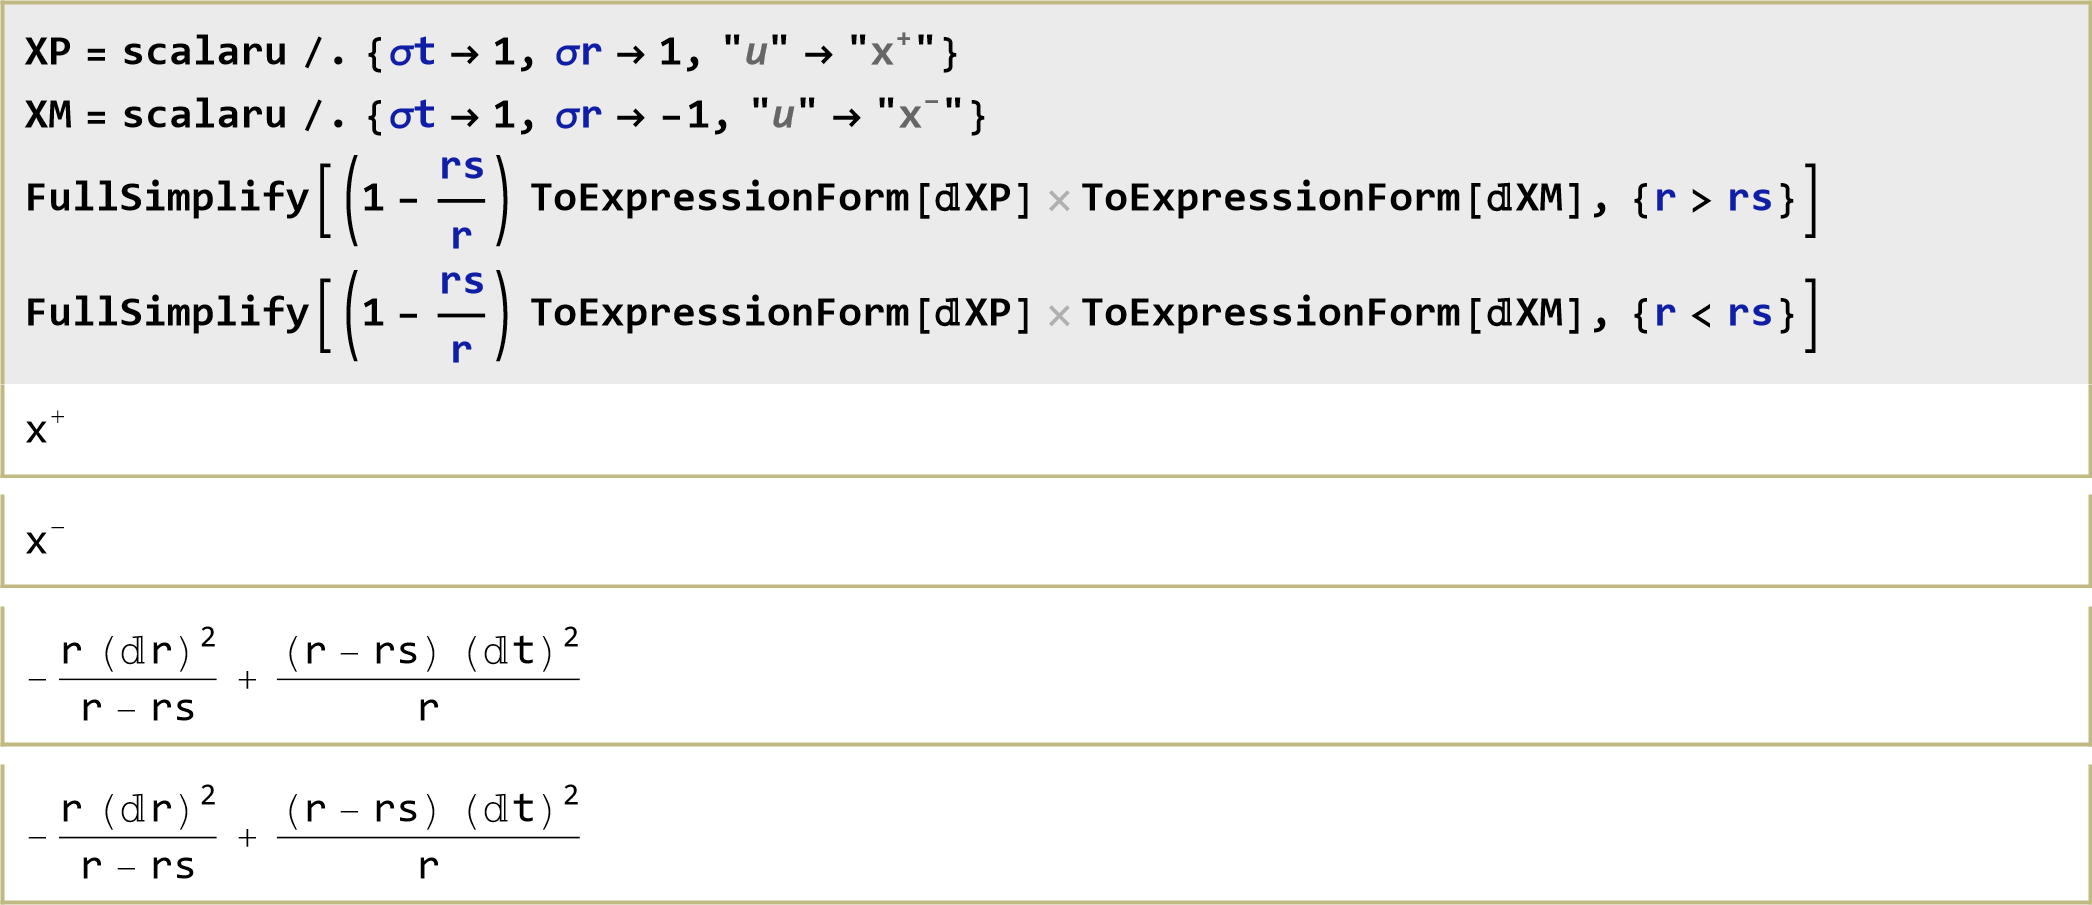The width and height of the screenshot is (2092, 905).
Task: Click FullSimplify in the line with r > rs
Action: (x=167, y=198)
